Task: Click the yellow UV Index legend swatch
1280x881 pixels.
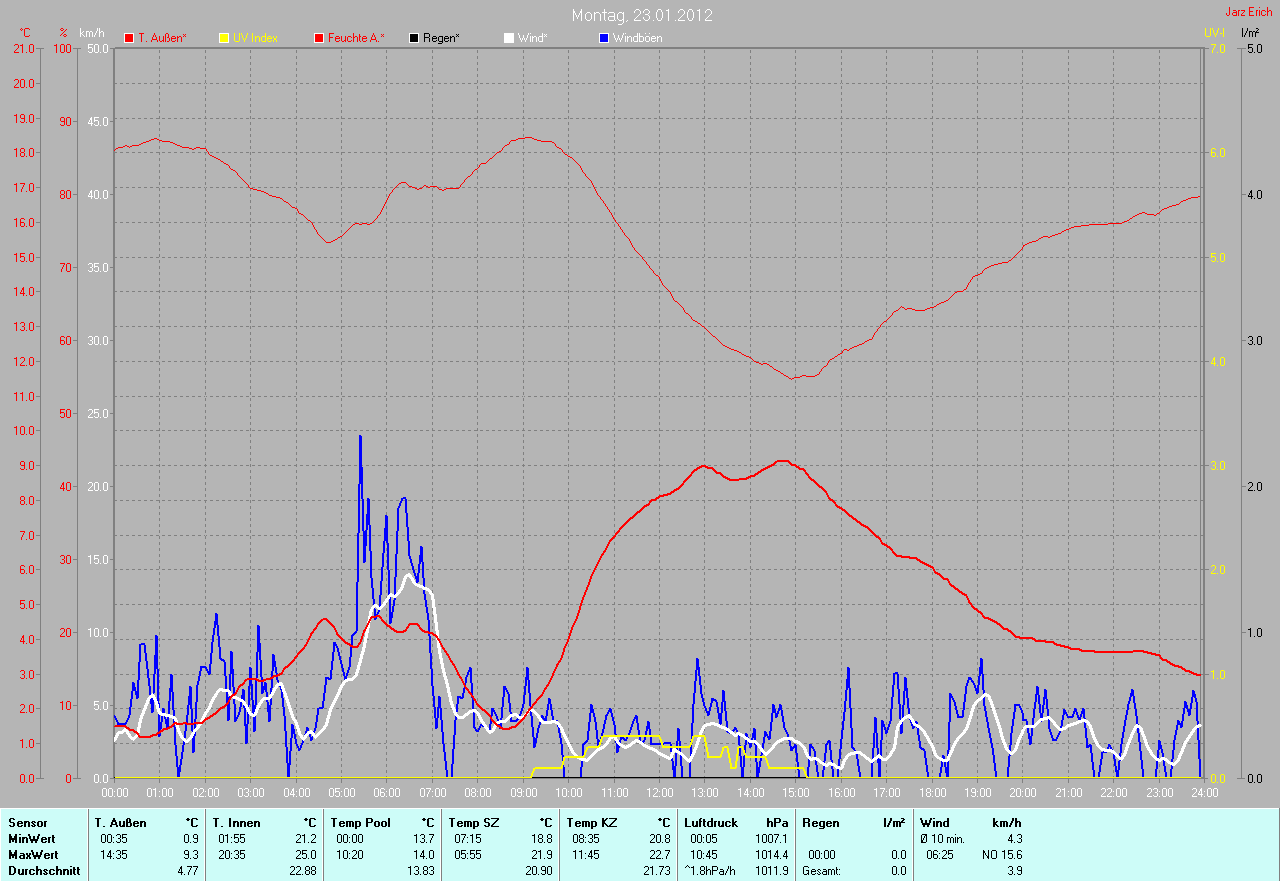Action: click(224, 38)
